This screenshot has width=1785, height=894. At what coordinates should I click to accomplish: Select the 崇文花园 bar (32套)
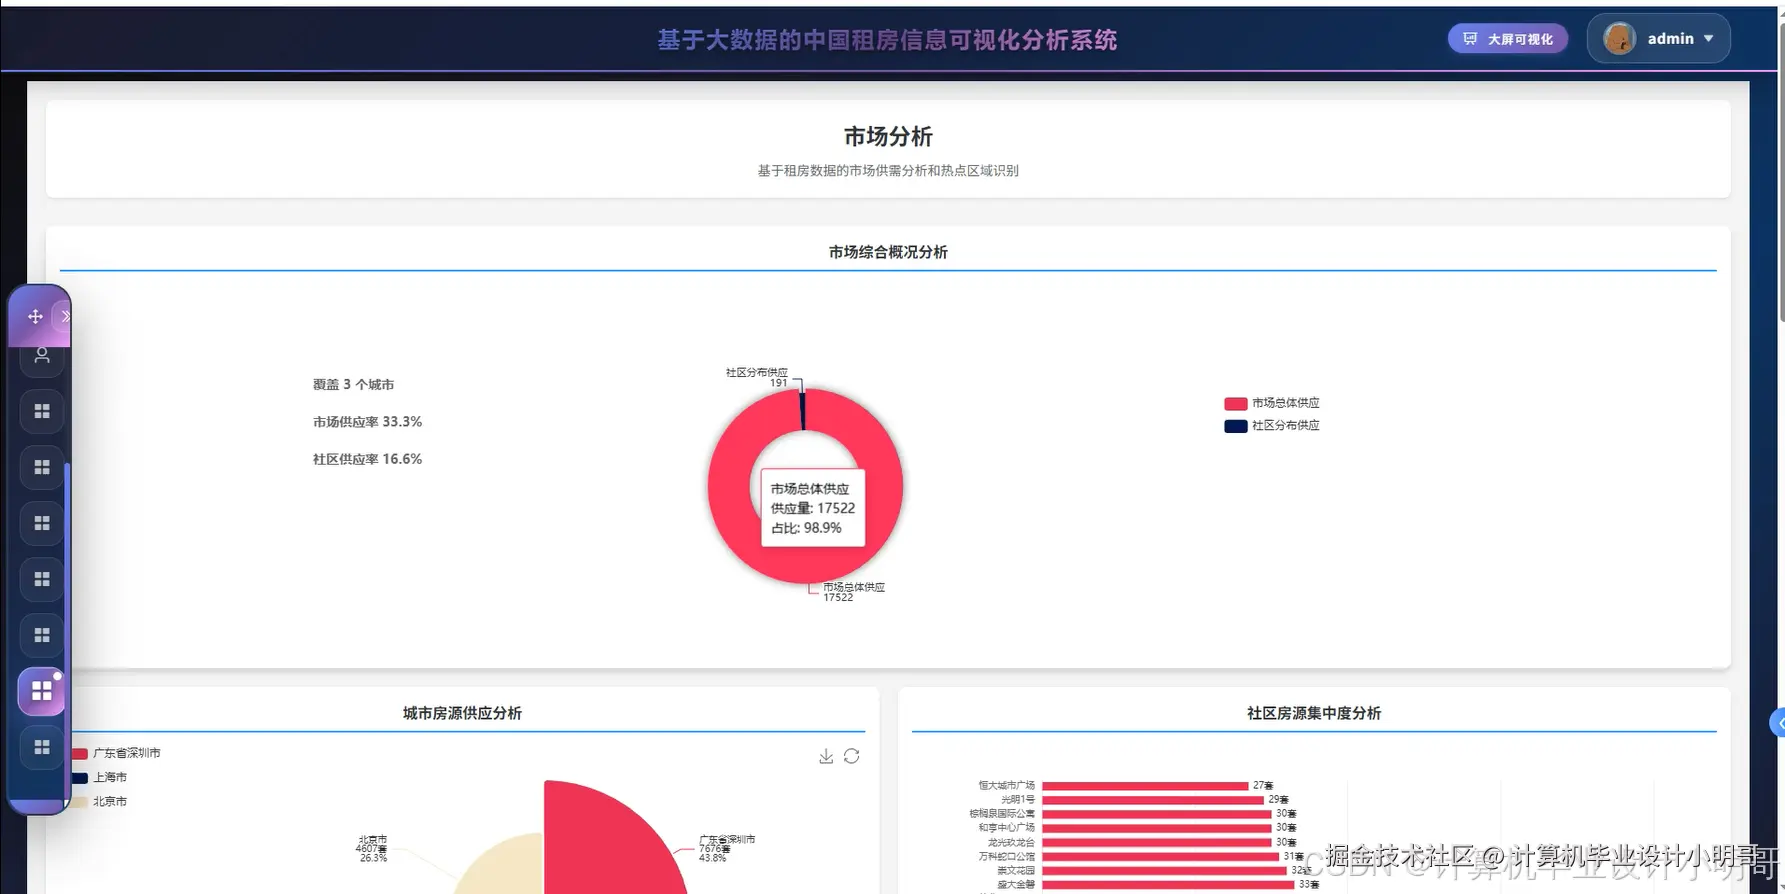(x=1165, y=870)
